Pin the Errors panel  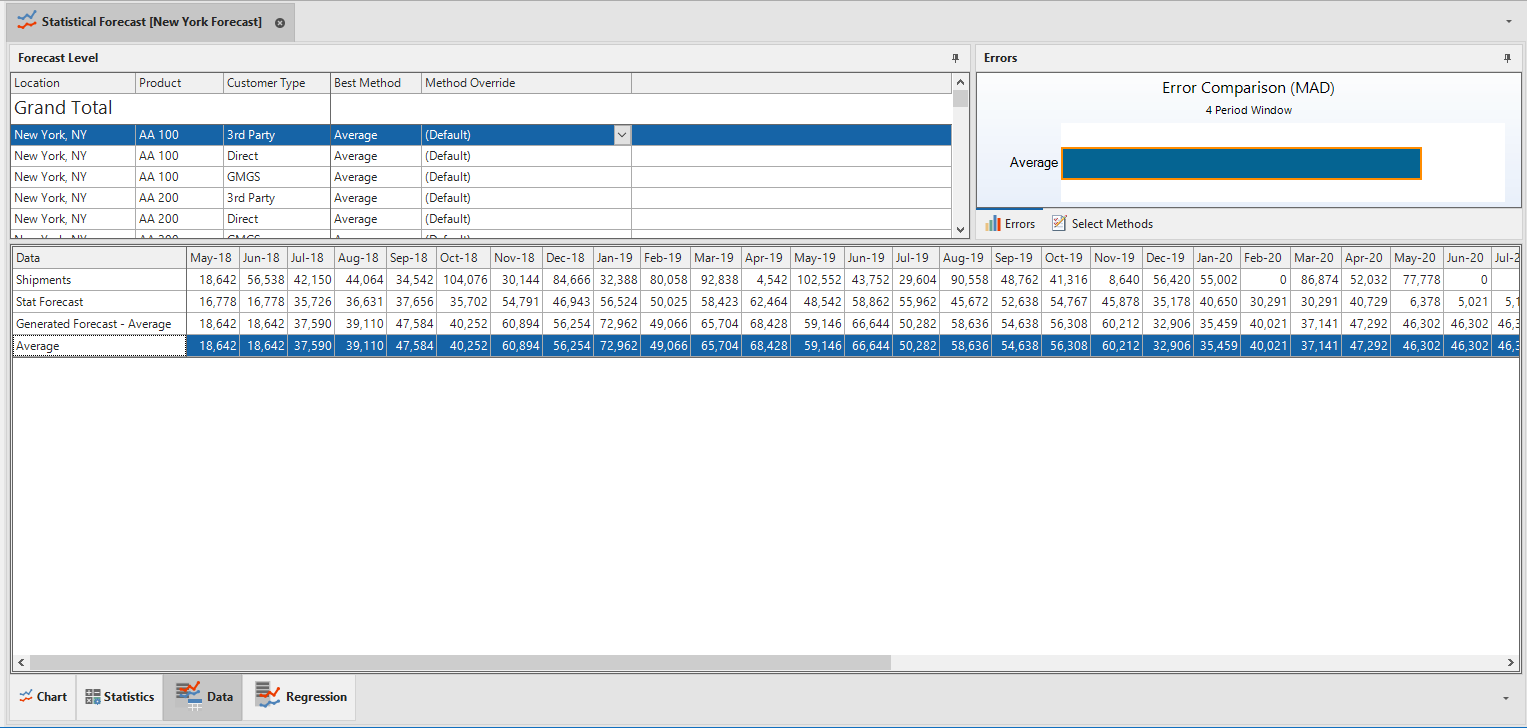tap(1507, 58)
